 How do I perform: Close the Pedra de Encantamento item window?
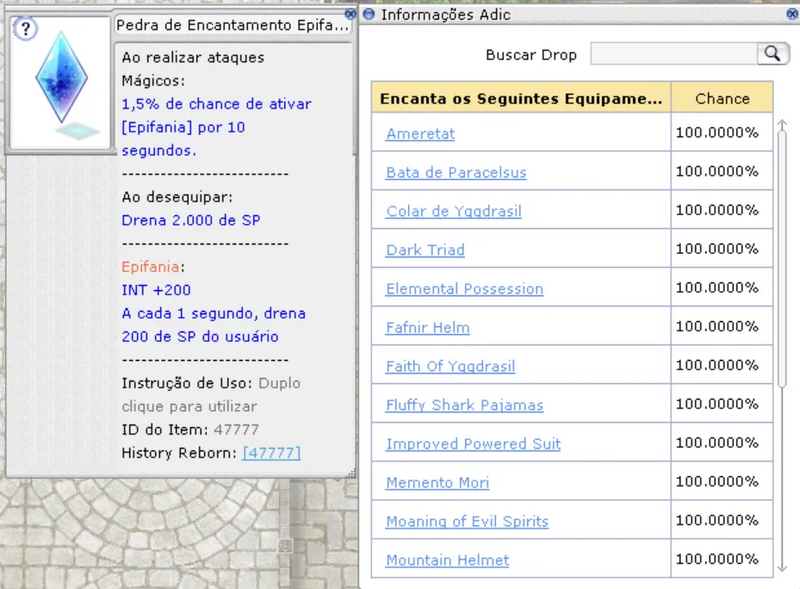(350, 15)
